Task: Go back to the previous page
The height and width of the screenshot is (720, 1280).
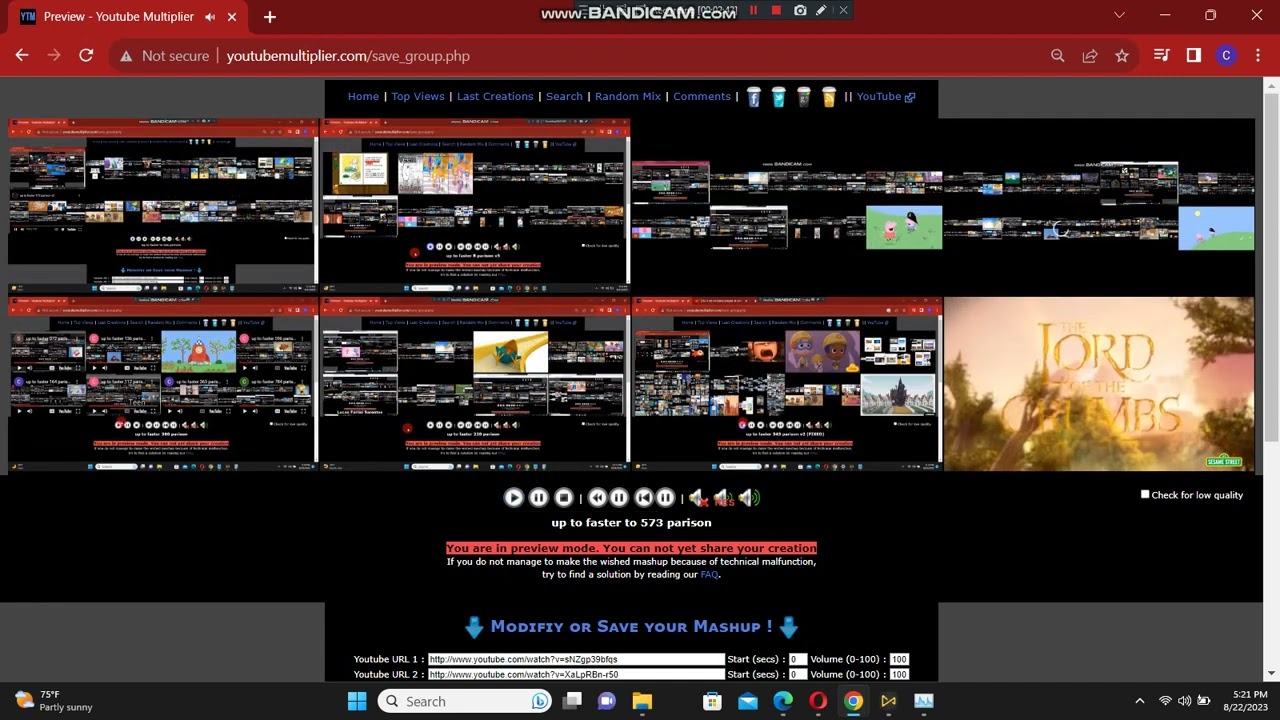Action: (x=22, y=56)
